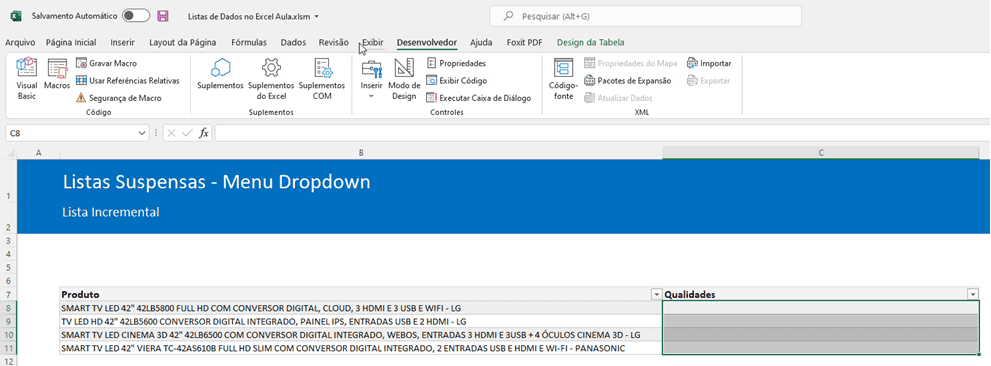Select row 7 header
Viewport: 991px width, 366px height.
click(8, 295)
